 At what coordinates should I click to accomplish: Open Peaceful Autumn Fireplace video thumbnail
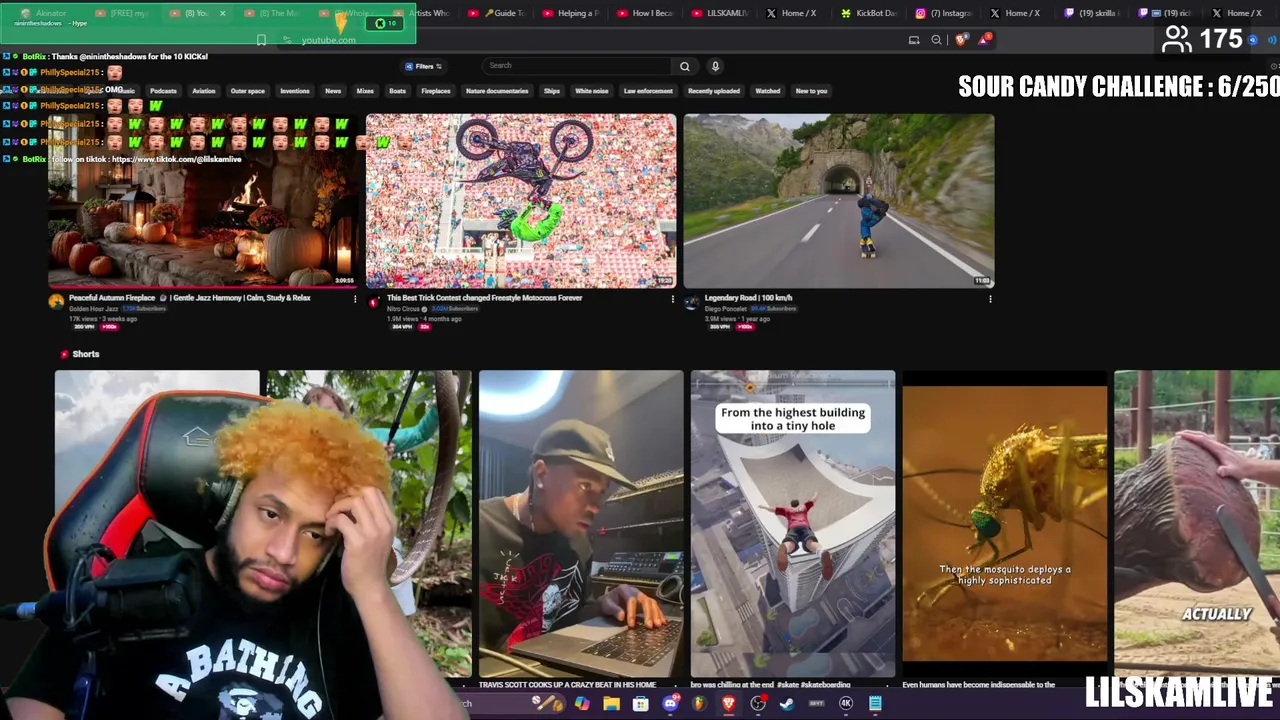coord(203,201)
